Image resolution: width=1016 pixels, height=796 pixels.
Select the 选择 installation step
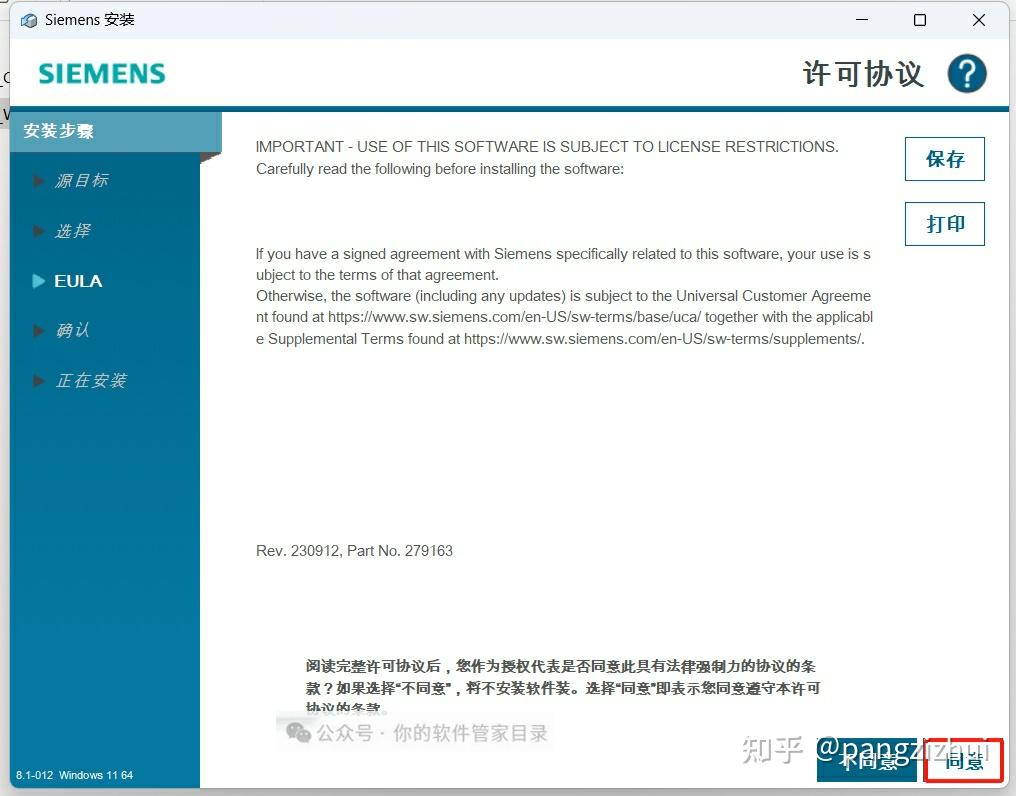[x=72, y=231]
